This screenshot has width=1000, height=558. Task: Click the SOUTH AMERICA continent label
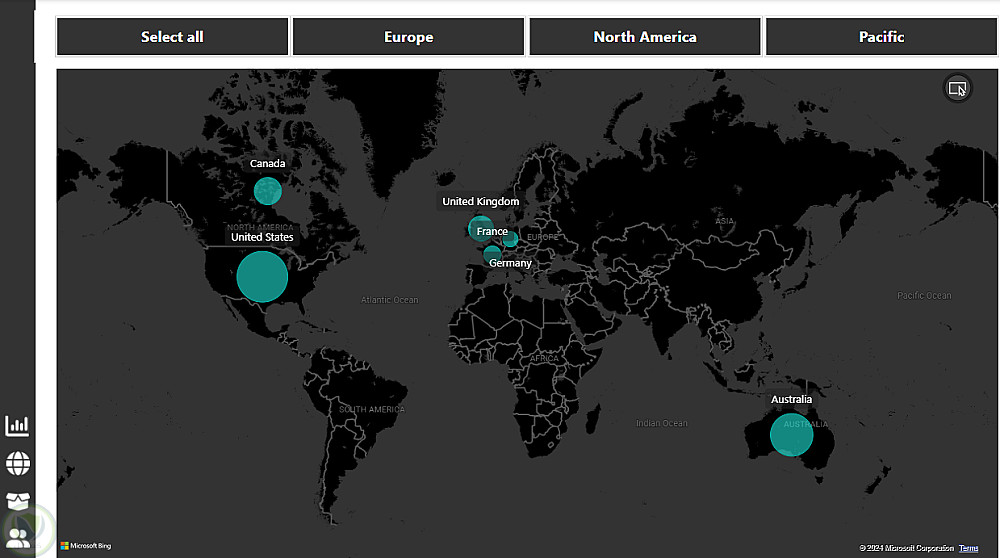pyautogui.click(x=372, y=409)
